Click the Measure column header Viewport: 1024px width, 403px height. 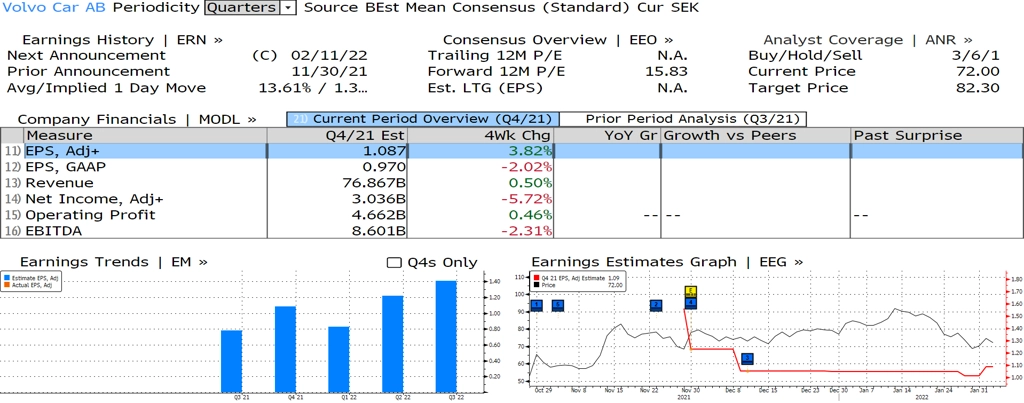(145, 135)
